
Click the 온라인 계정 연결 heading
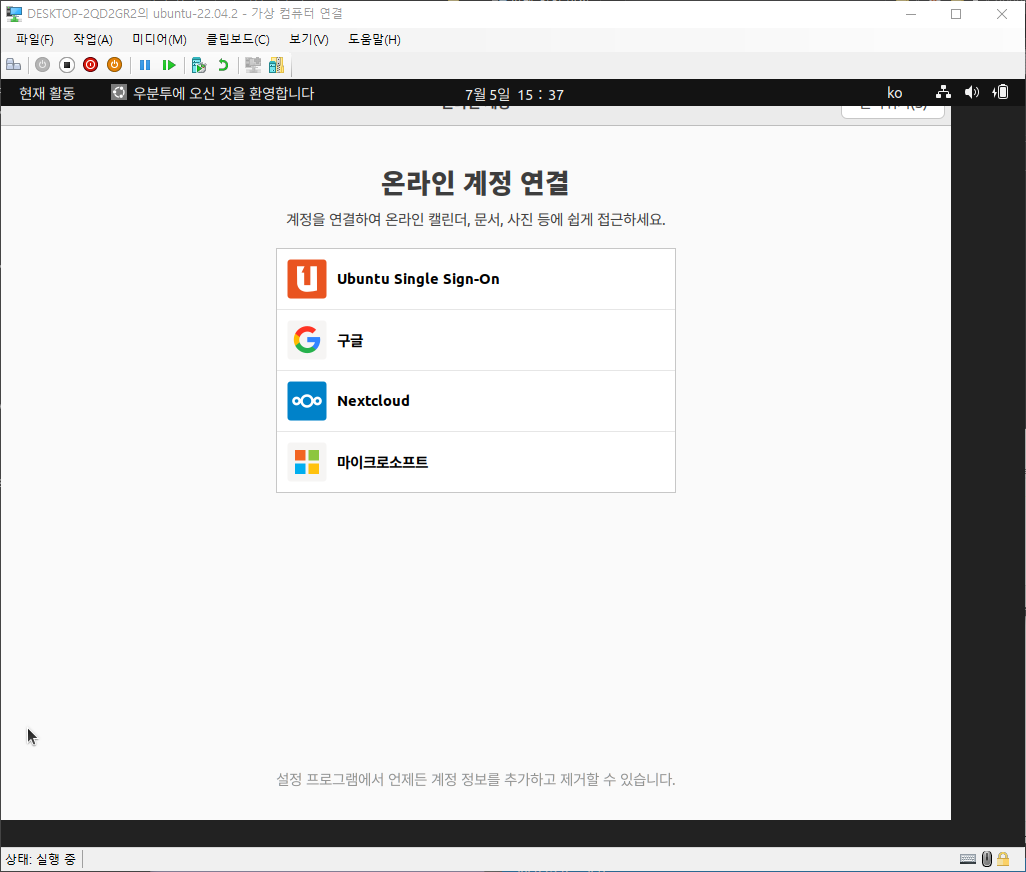point(475,183)
